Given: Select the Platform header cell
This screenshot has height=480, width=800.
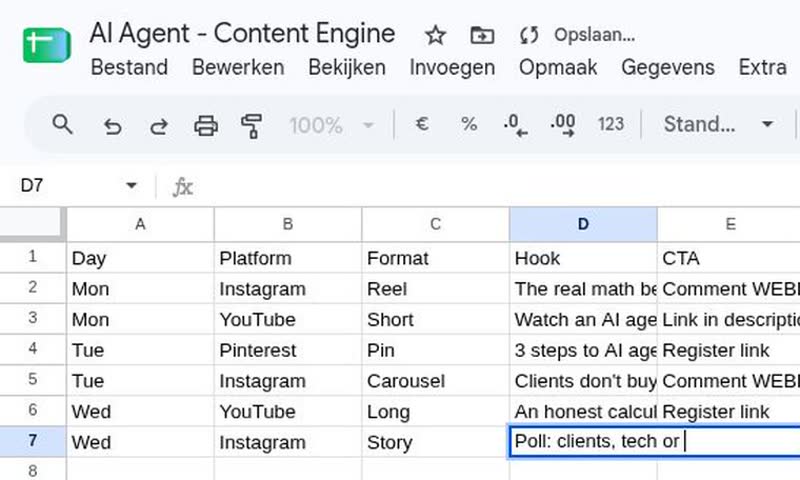Looking at the screenshot, I should (x=288, y=258).
